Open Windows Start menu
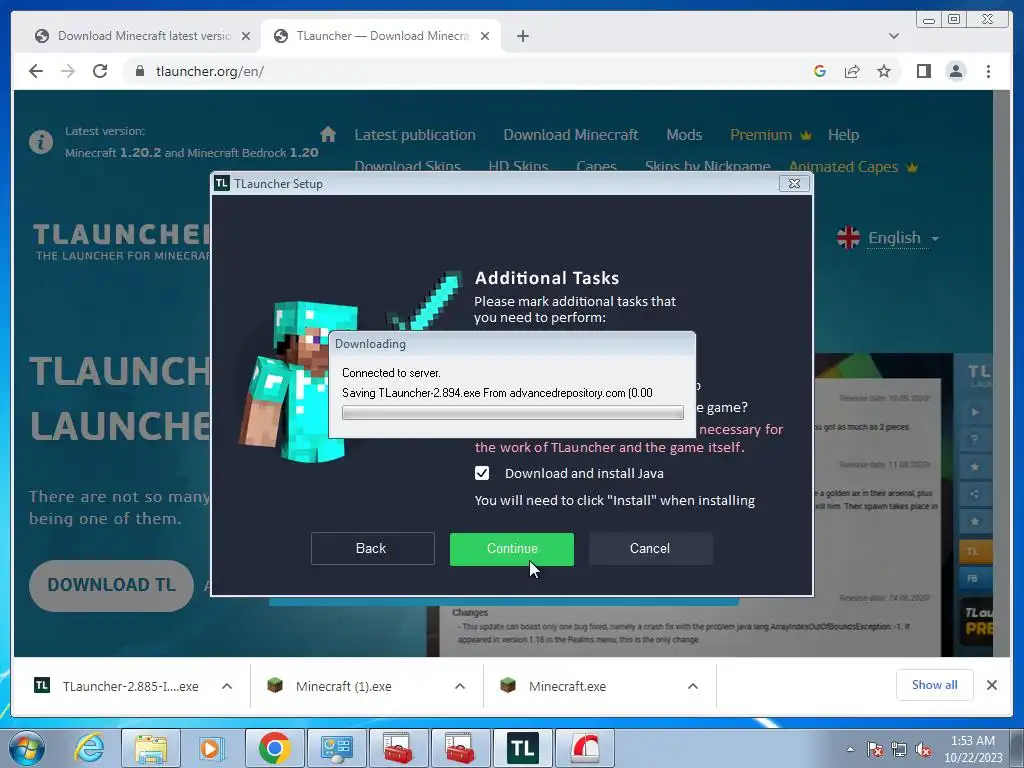 pyautogui.click(x=27, y=748)
